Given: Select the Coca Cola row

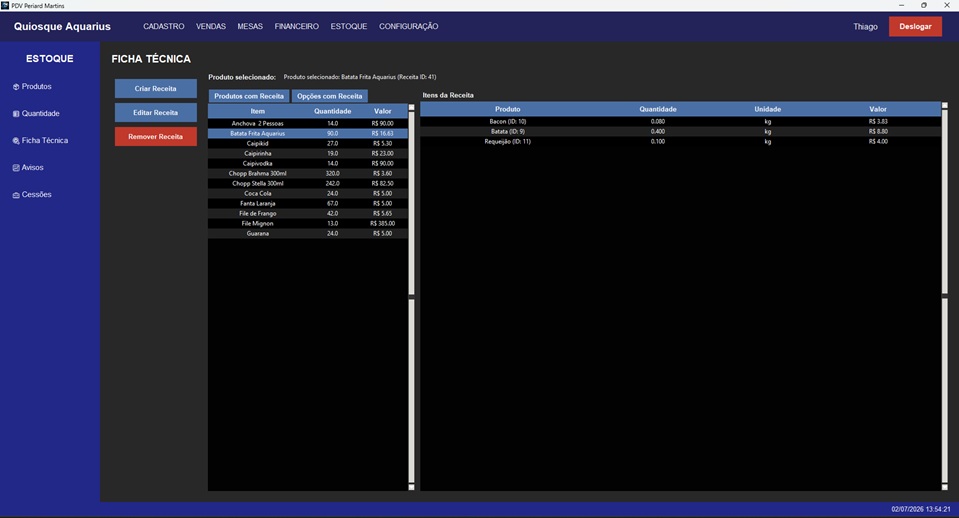Looking at the screenshot, I should (308, 193).
